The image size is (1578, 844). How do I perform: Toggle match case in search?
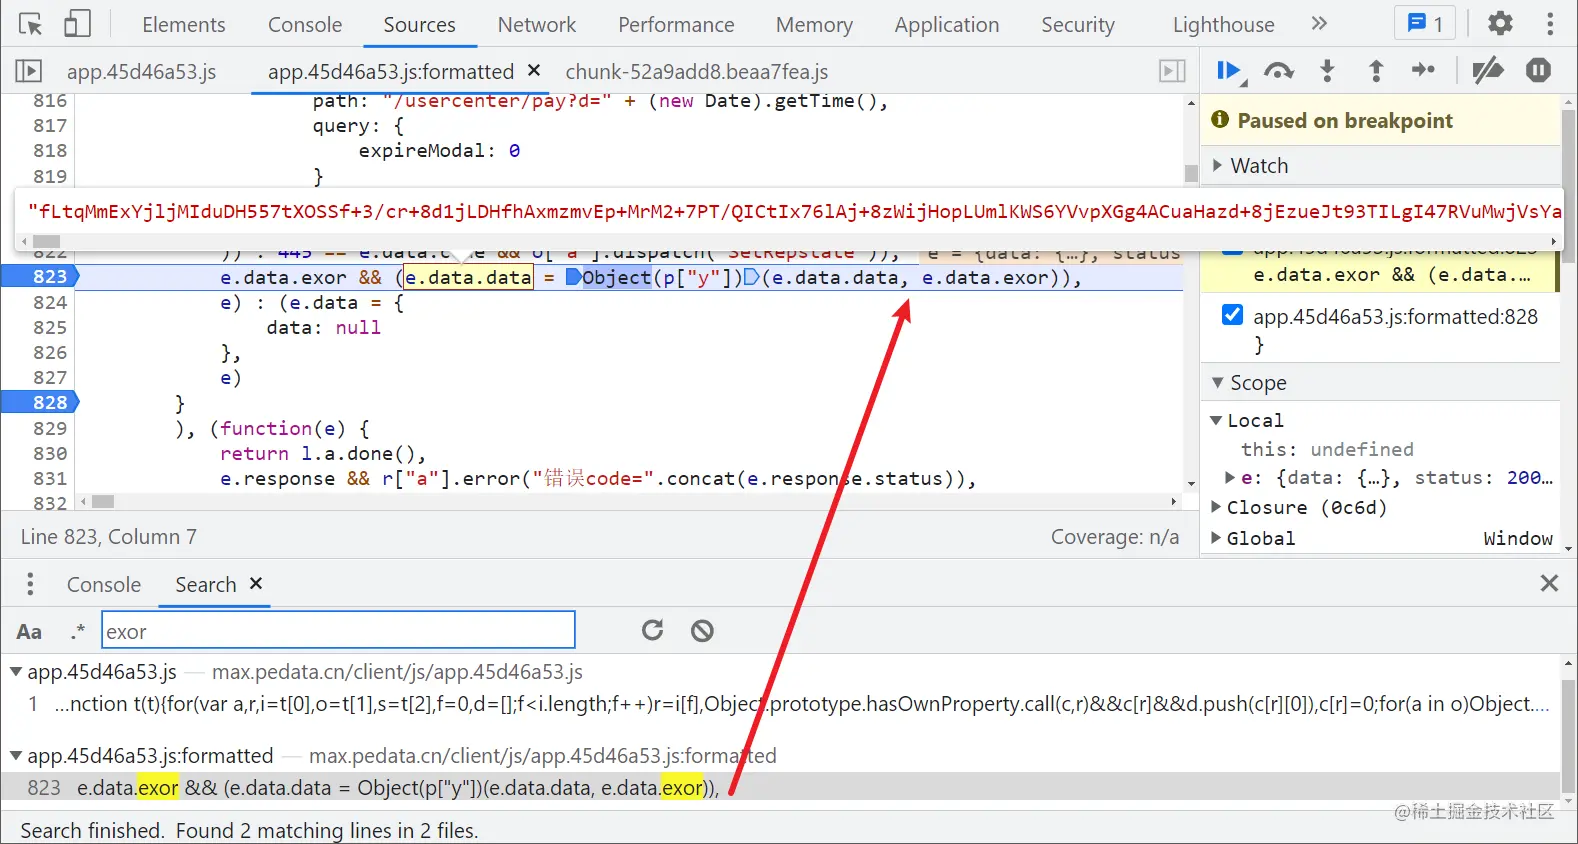(29, 632)
